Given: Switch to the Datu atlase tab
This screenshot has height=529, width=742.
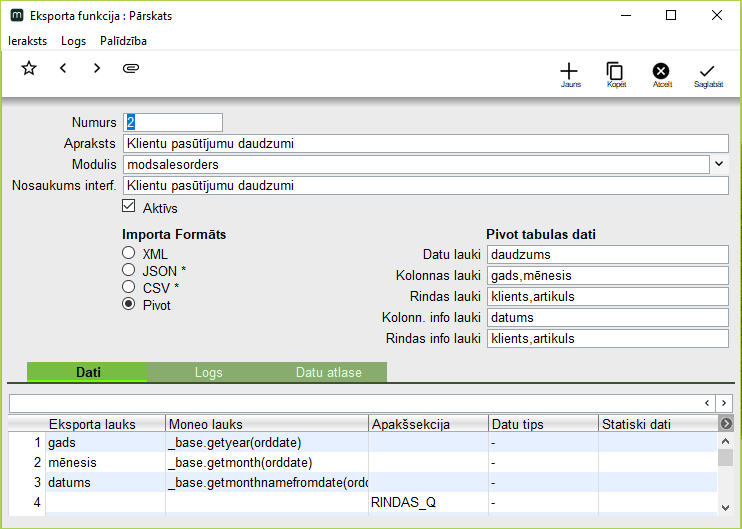Looking at the screenshot, I should click(x=329, y=372).
